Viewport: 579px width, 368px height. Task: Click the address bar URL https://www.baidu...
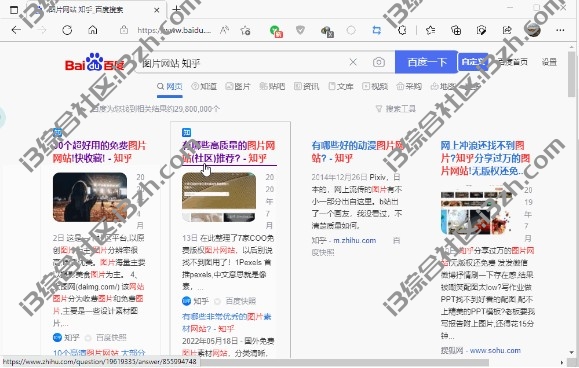pos(174,30)
